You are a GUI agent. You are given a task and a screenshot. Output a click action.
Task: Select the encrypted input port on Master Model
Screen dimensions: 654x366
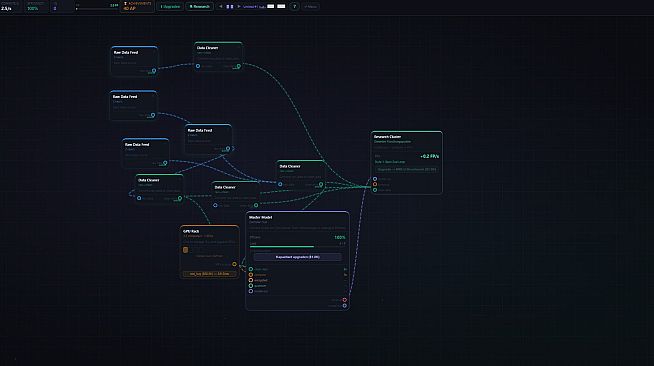click(251, 280)
